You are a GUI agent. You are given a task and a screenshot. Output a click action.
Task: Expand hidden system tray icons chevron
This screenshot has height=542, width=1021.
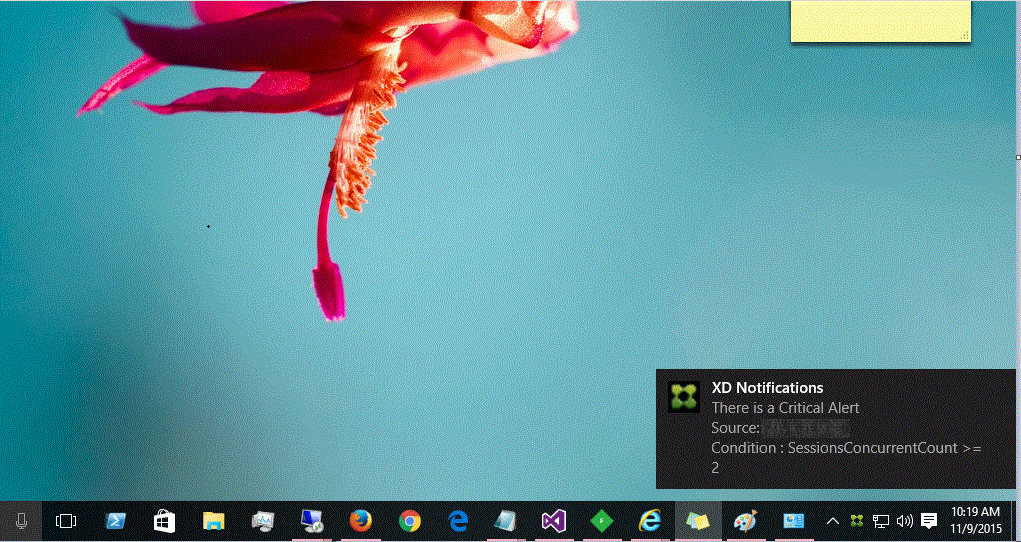pos(832,521)
